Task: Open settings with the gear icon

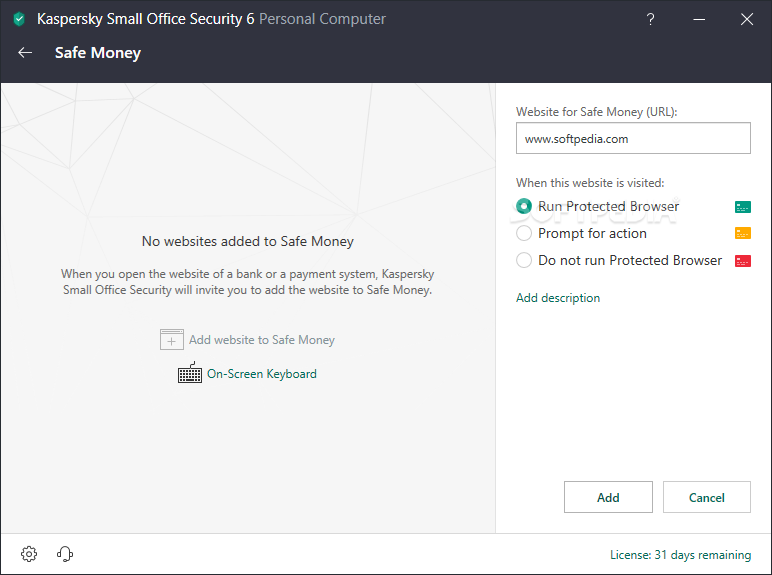Action: [x=29, y=554]
